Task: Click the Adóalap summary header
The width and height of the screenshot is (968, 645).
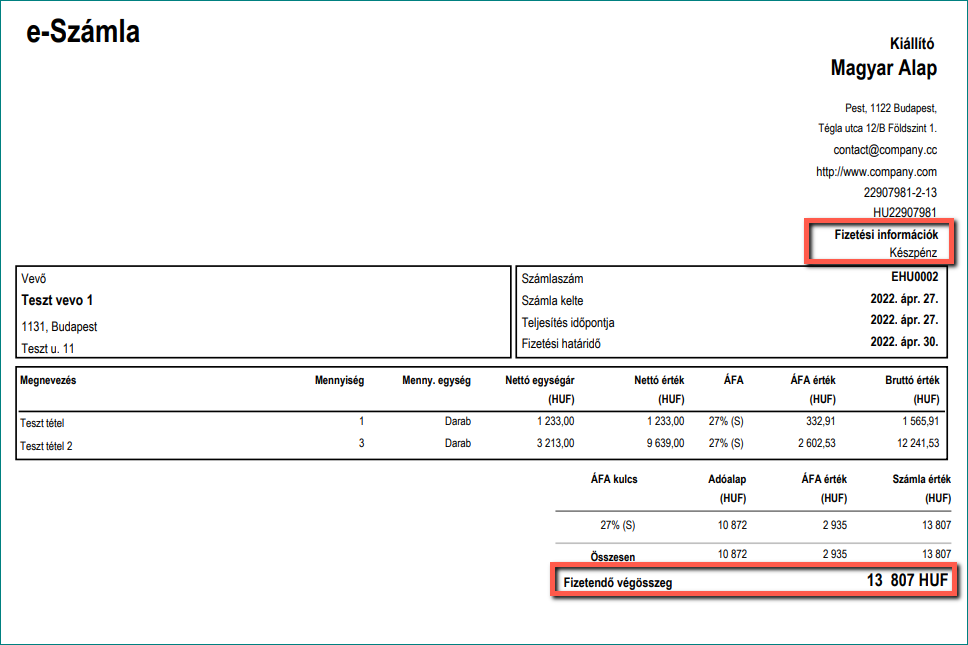Action: pos(727,479)
